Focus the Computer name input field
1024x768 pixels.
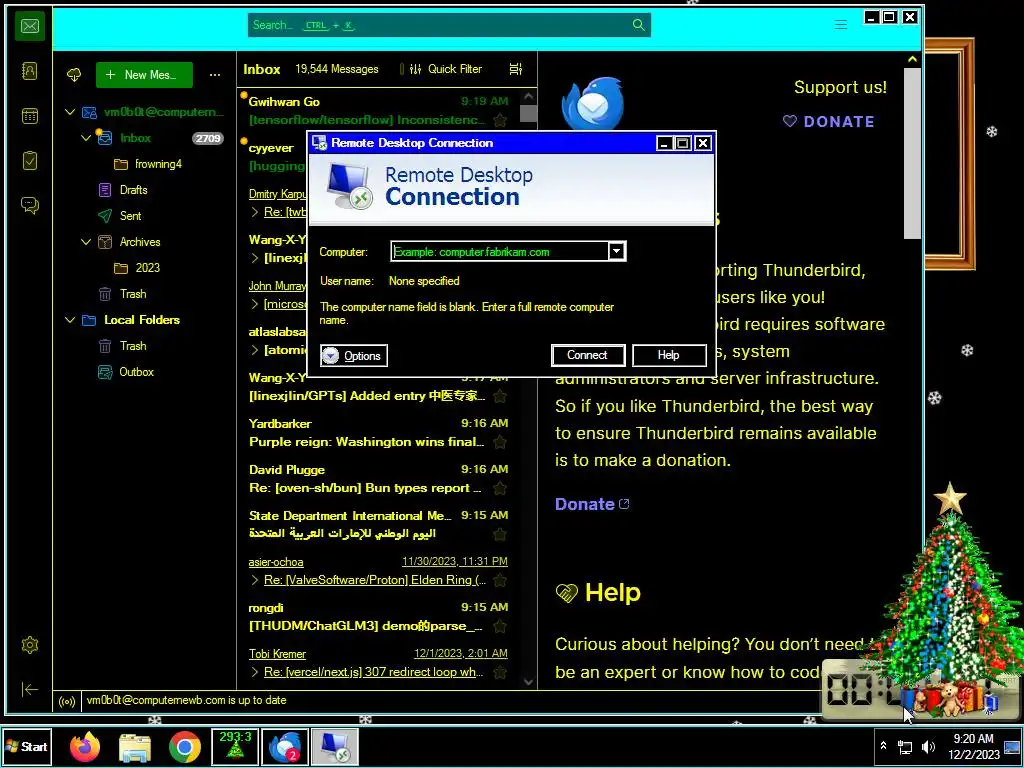click(x=500, y=251)
